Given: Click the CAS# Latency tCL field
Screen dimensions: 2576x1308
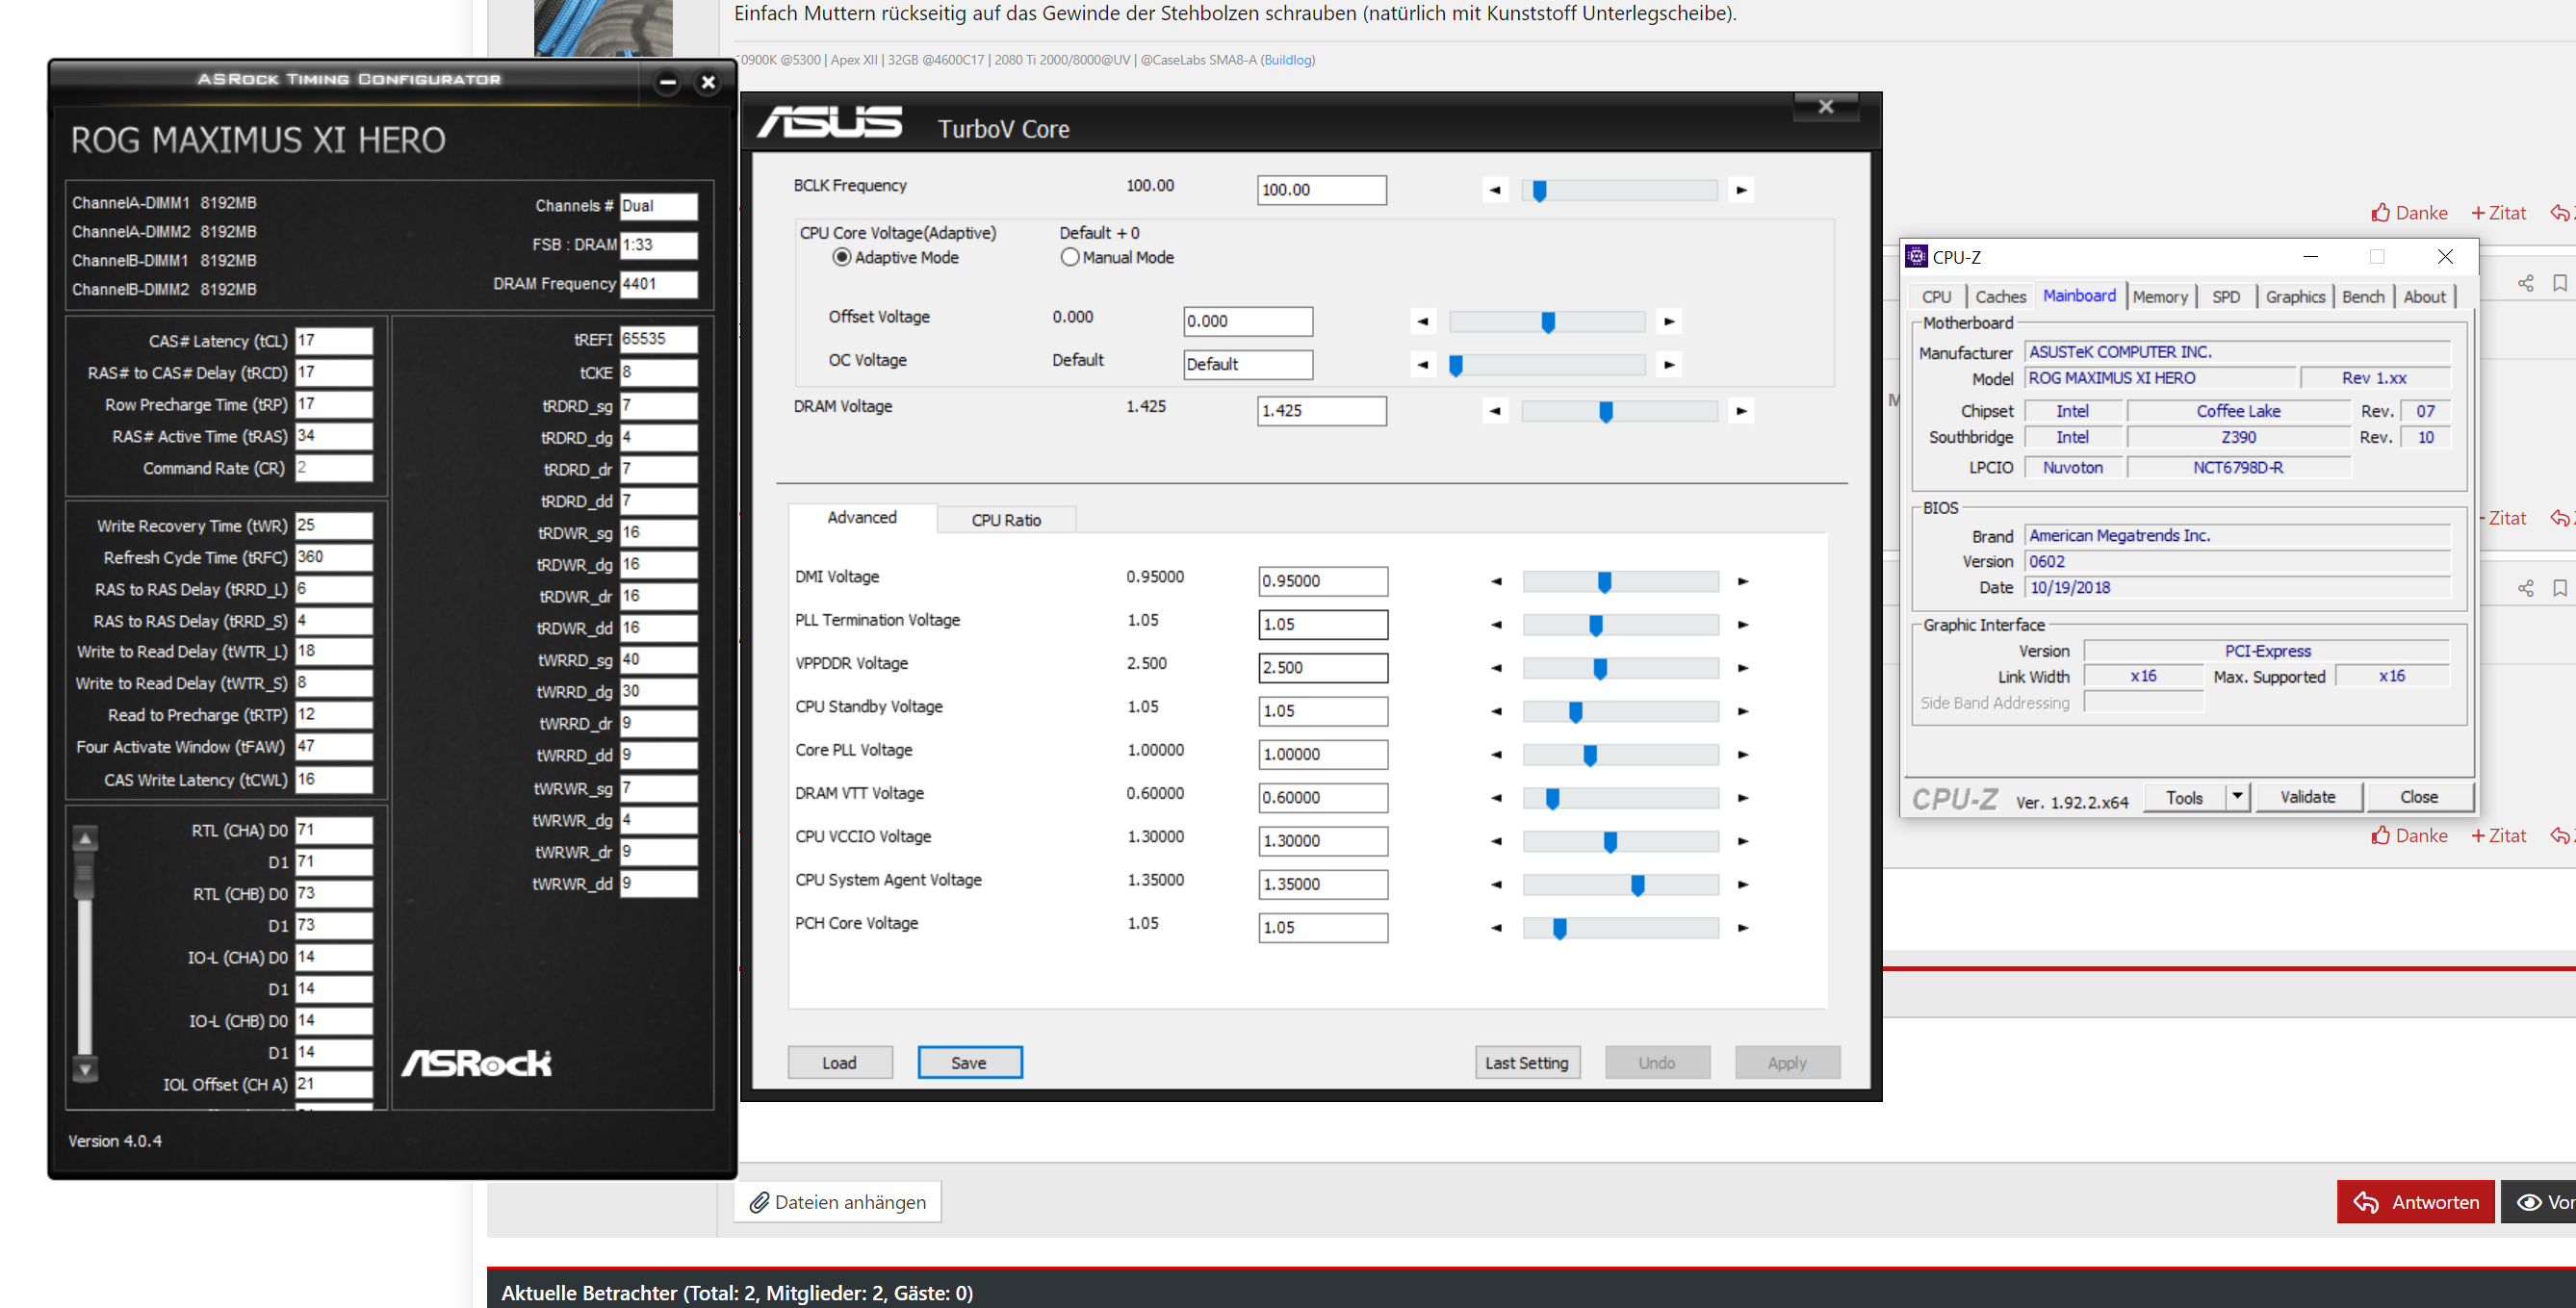Looking at the screenshot, I should [334, 341].
